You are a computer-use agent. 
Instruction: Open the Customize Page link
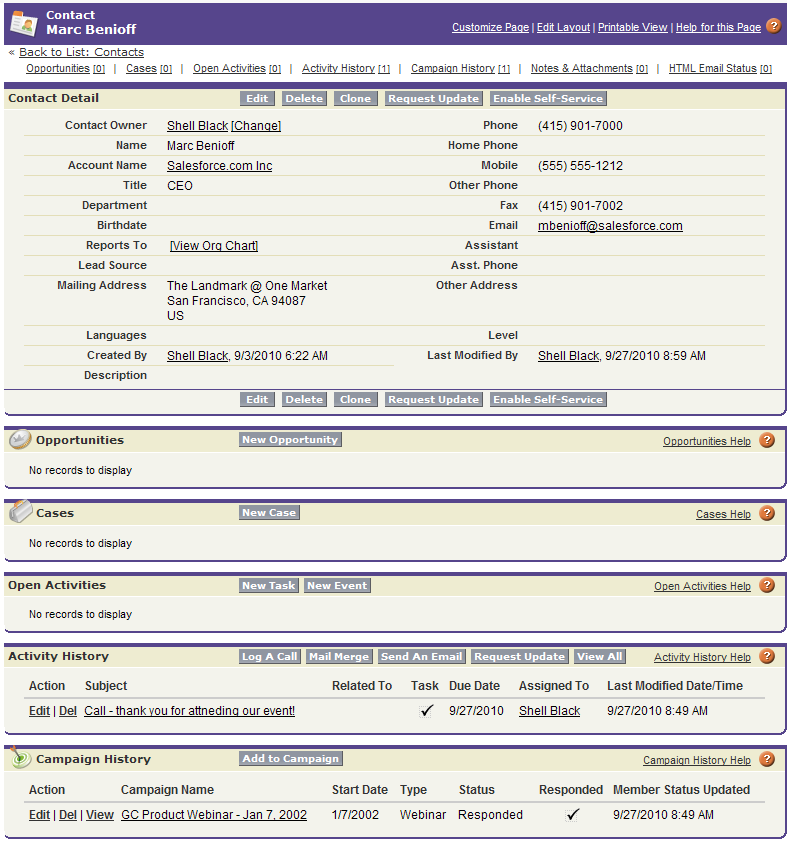[x=490, y=27]
